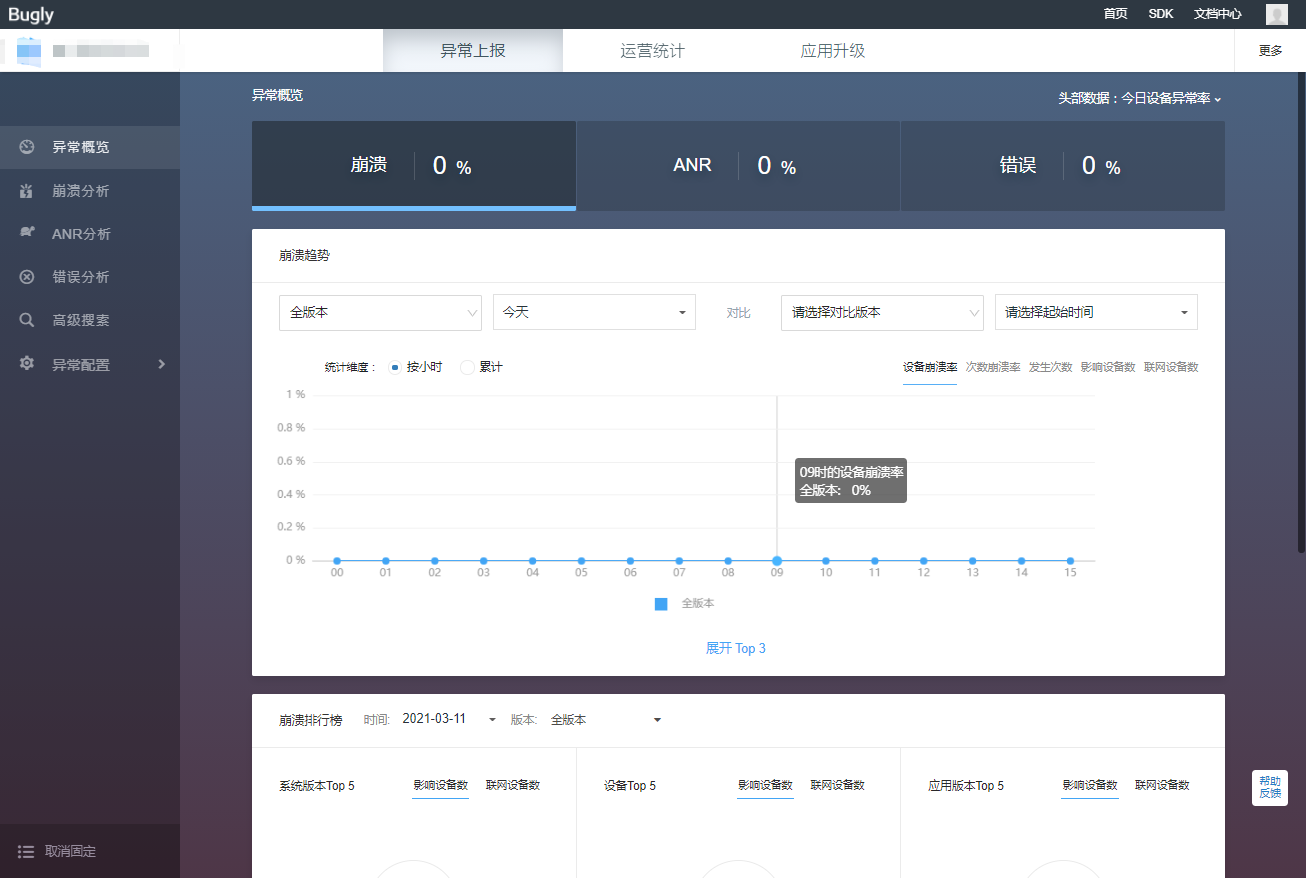Open ANR分析 from the sidebar icon

[x=27, y=233]
